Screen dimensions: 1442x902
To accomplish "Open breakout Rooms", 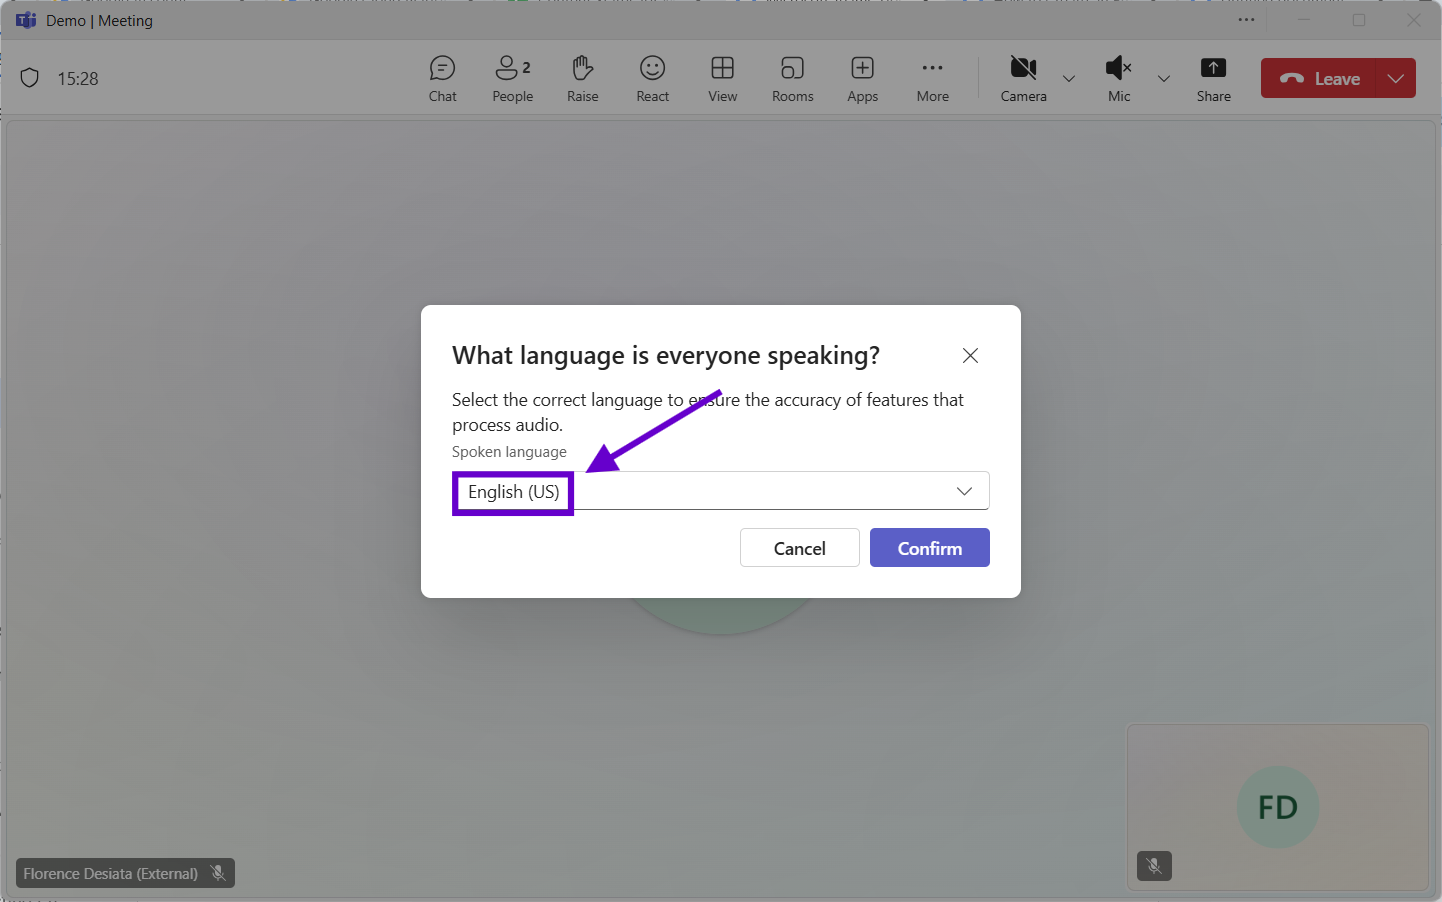I will coord(792,79).
